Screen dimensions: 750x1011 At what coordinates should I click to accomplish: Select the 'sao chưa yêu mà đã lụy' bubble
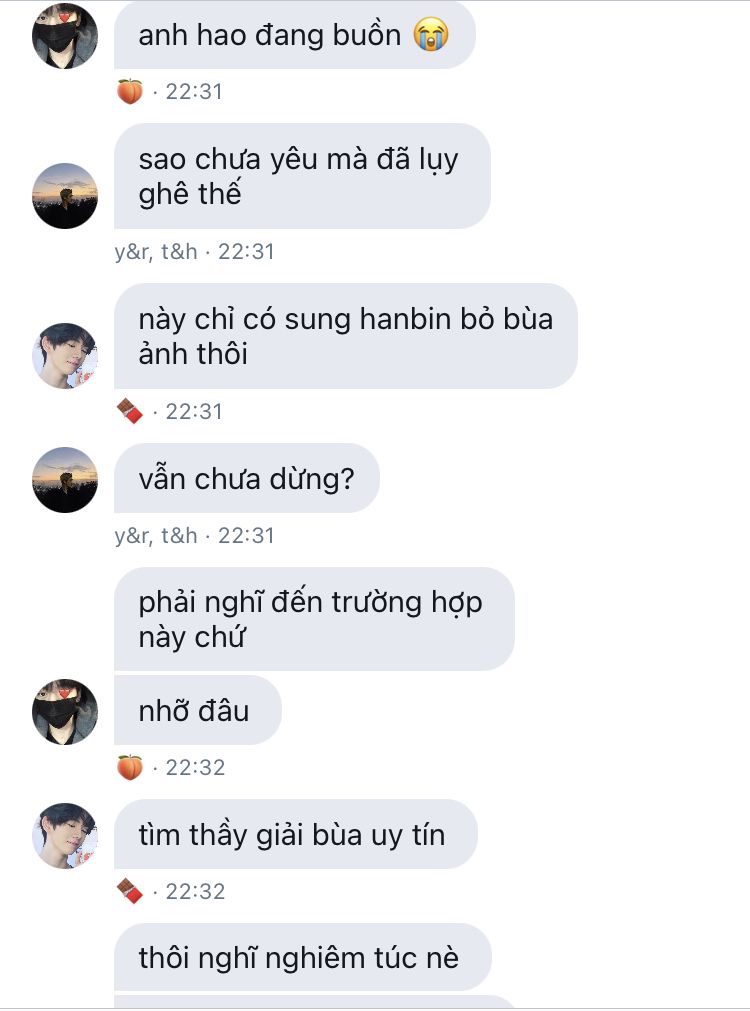[x=302, y=176]
